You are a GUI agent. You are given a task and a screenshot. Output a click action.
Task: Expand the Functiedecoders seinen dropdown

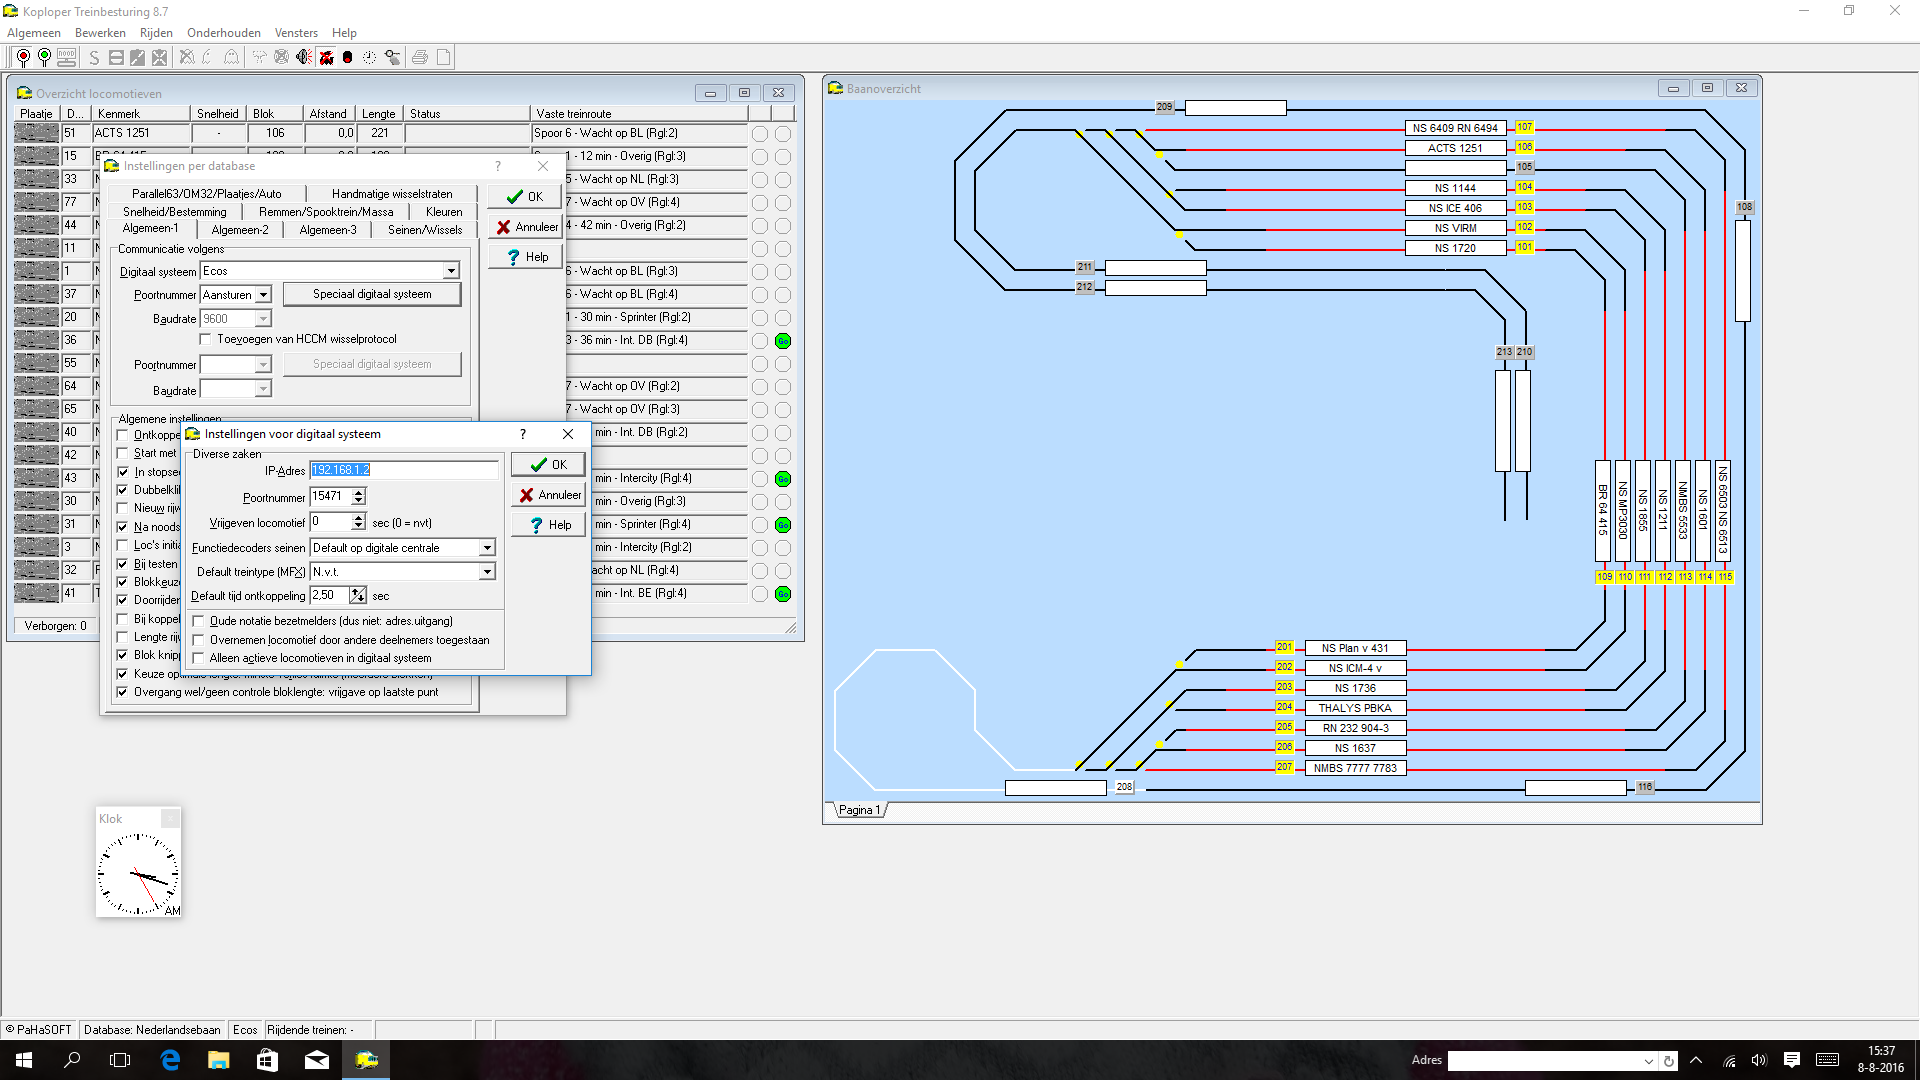point(487,547)
